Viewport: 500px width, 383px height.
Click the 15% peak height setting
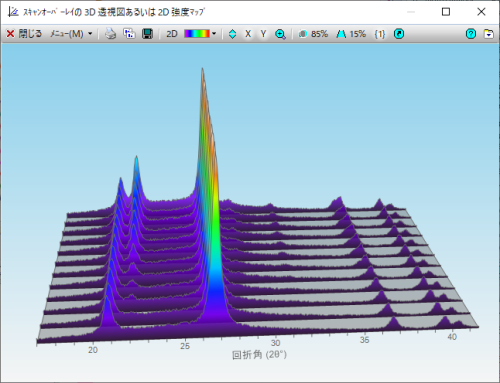(351, 34)
